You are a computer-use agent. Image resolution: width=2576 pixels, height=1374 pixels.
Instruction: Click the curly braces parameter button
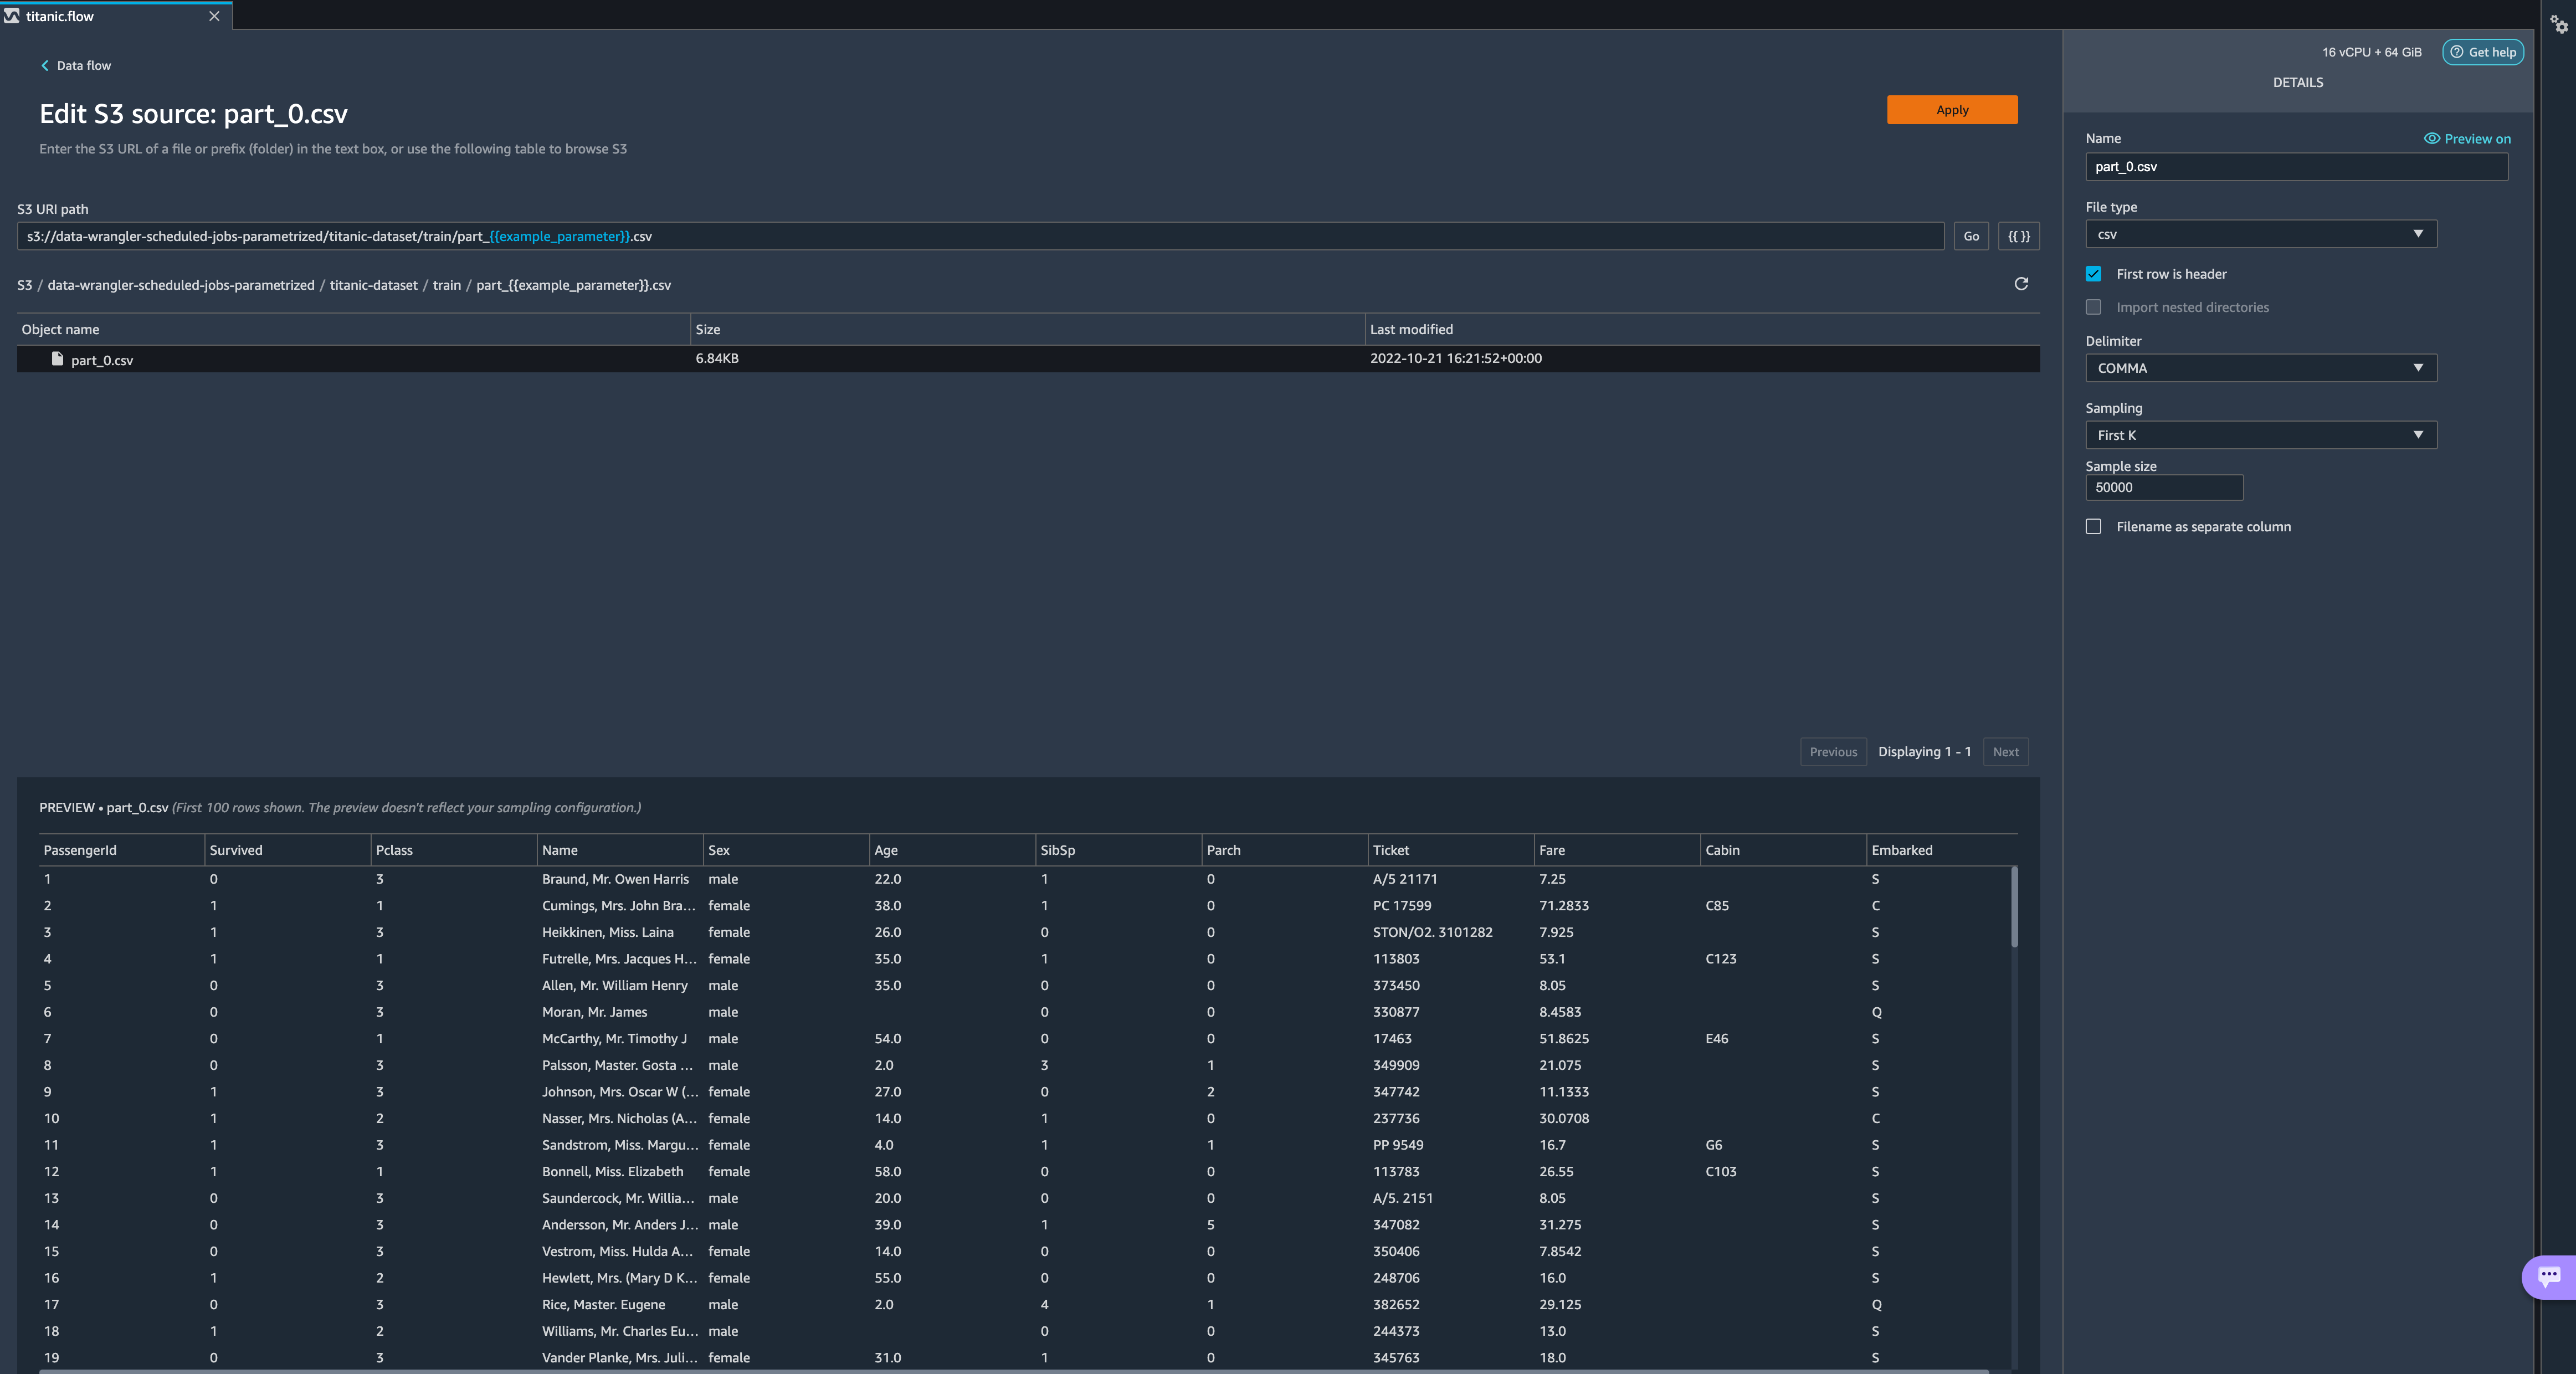click(2018, 236)
